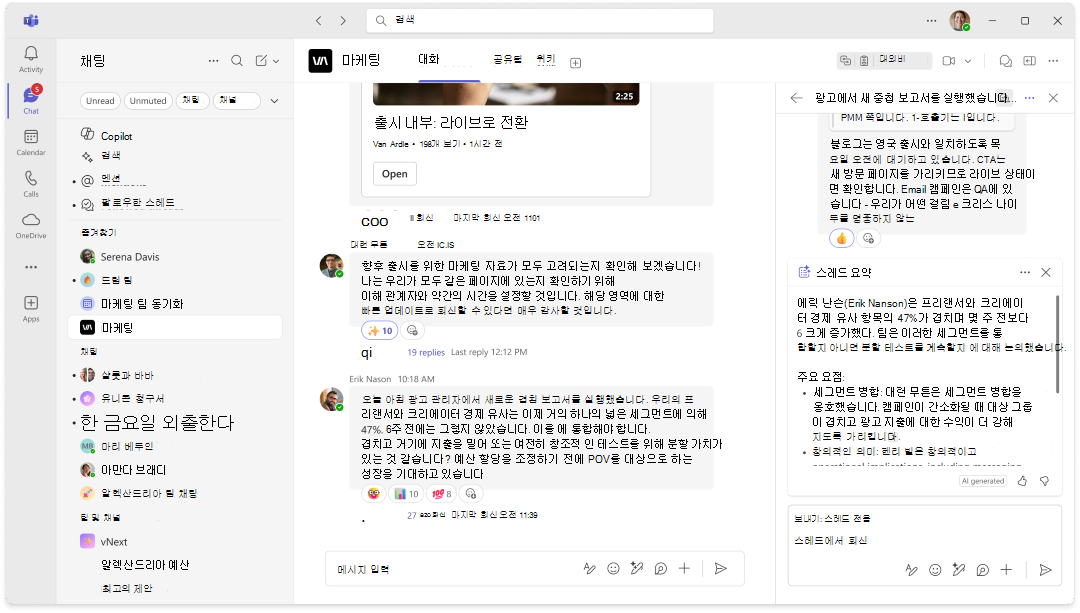Open the Serena Davis chat
Image resolution: width=1080 pixels, height=613 pixels.
[176, 257]
